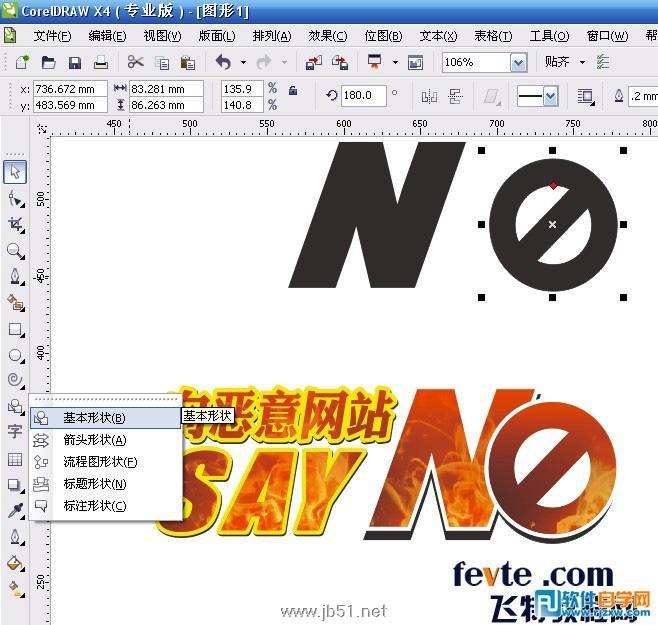658x625 pixels.
Task: Open the 排列(A) menu
Action: pos(272,36)
